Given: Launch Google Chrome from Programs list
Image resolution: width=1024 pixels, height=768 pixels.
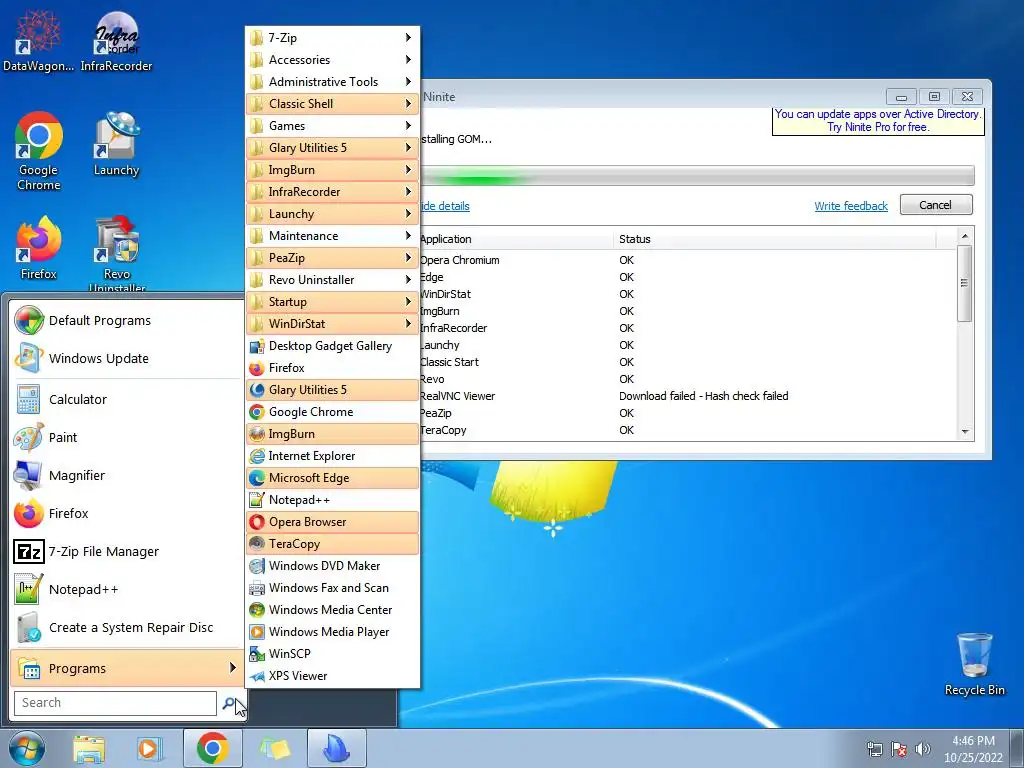Looking at the screenshot, I should 332,412.
